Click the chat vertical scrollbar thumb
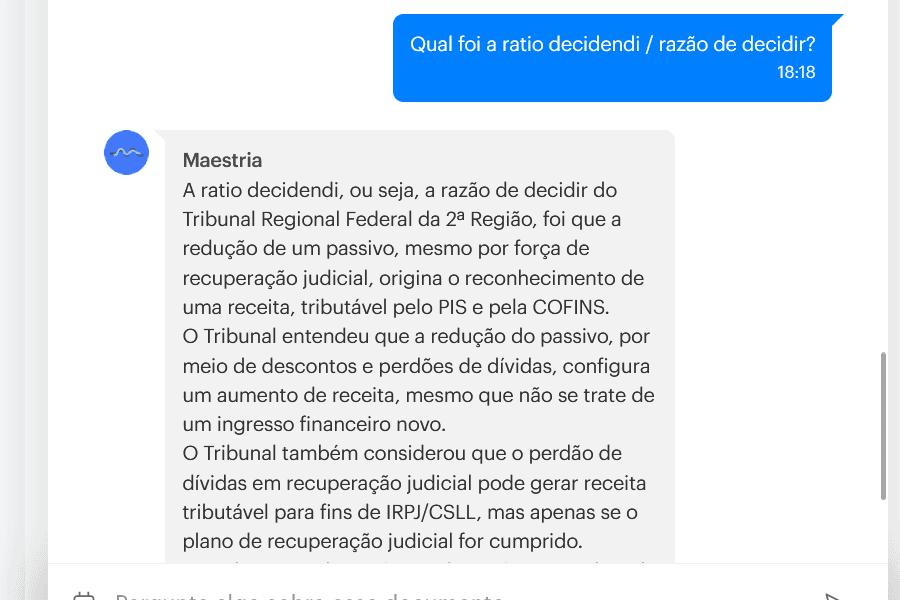The height and width of the screenshot is (600, 900). coord(882,425)
